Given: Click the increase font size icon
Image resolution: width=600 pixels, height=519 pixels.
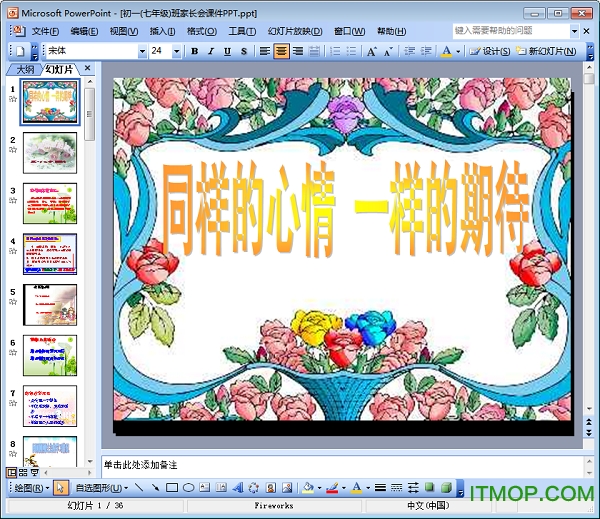Looking at the screenshot, I should tap(373, 51).
